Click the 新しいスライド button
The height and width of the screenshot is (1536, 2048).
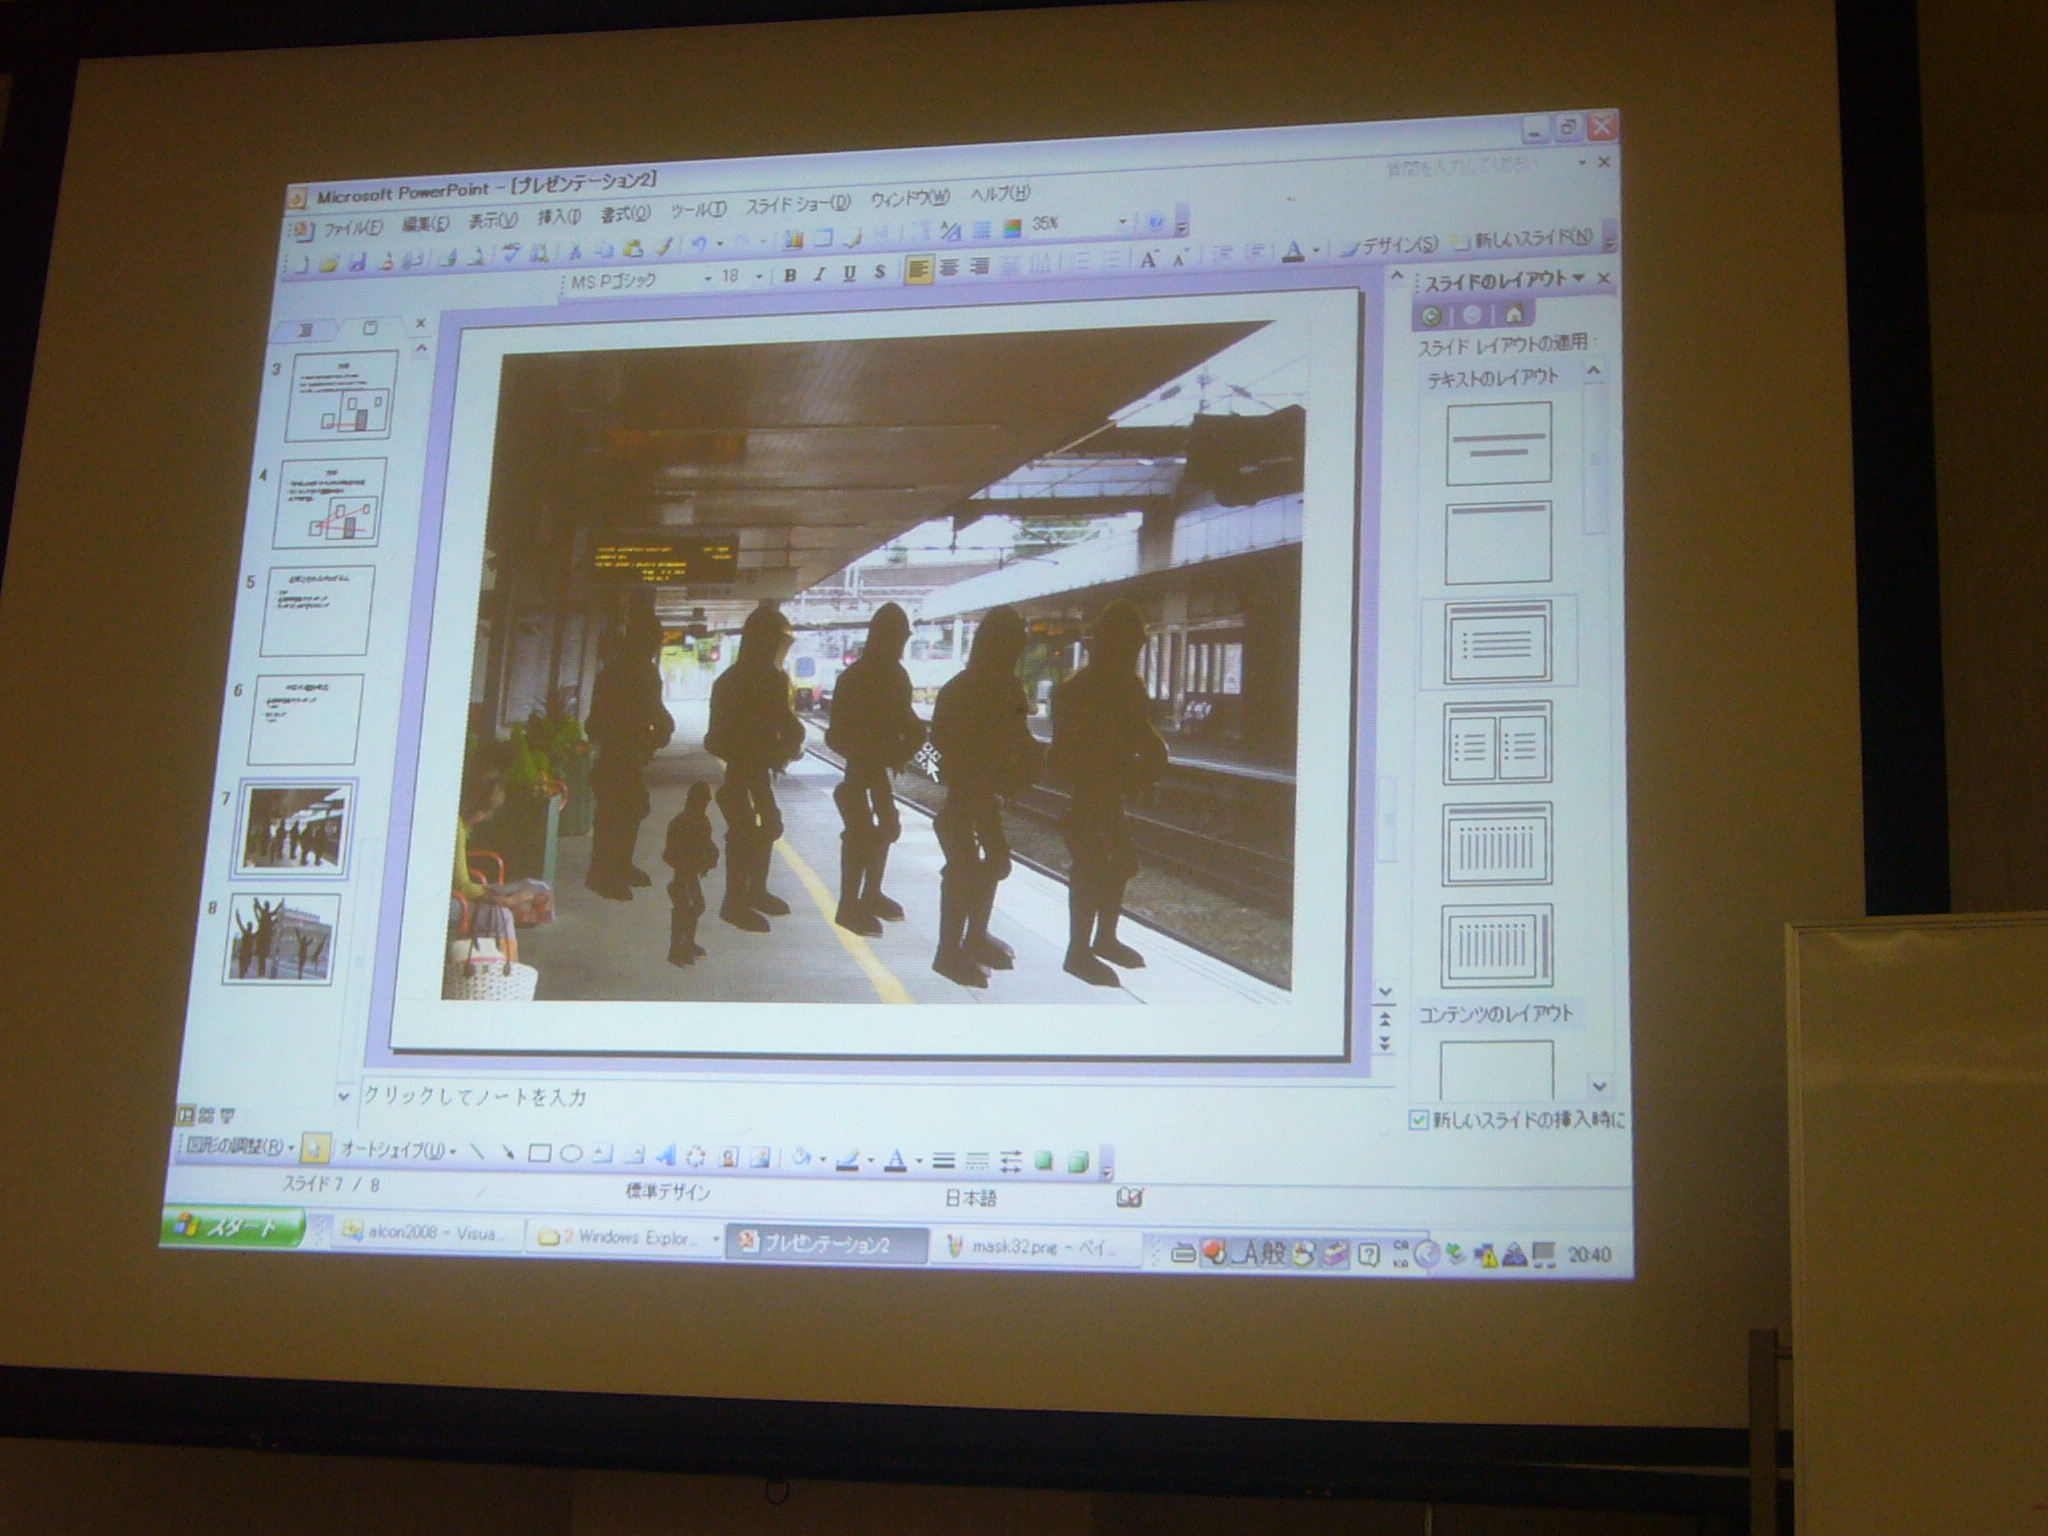[x=1524, y=238]
